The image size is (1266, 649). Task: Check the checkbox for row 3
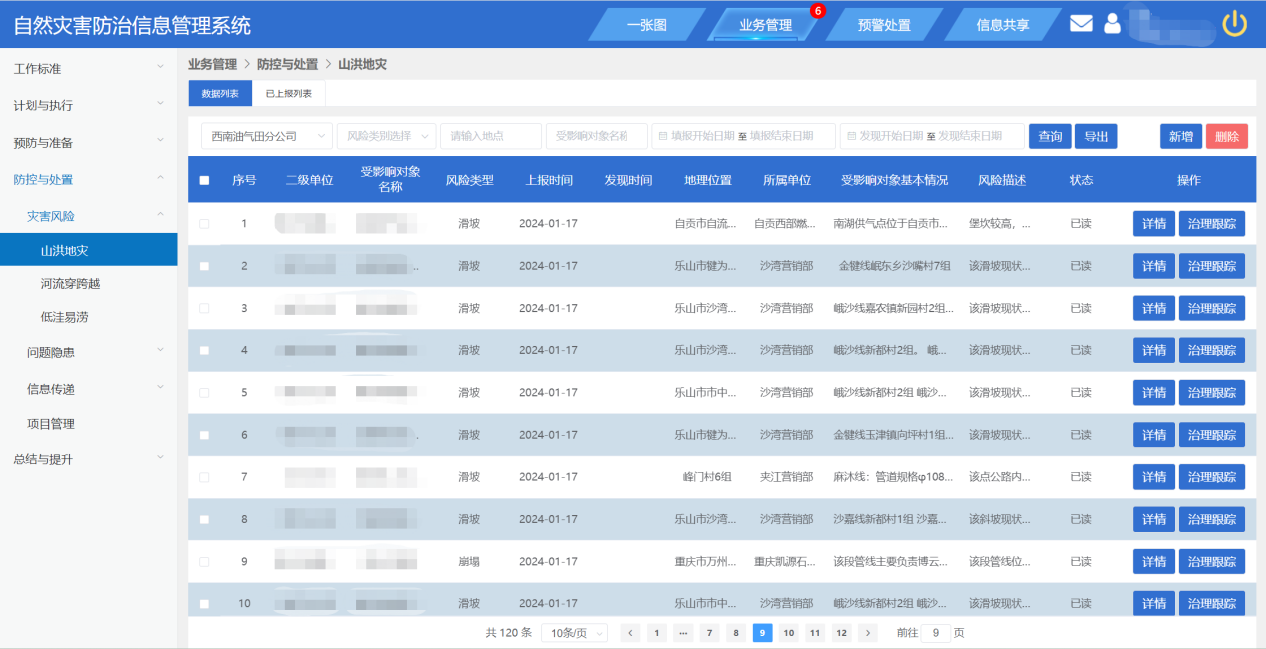tap(204, 308)
